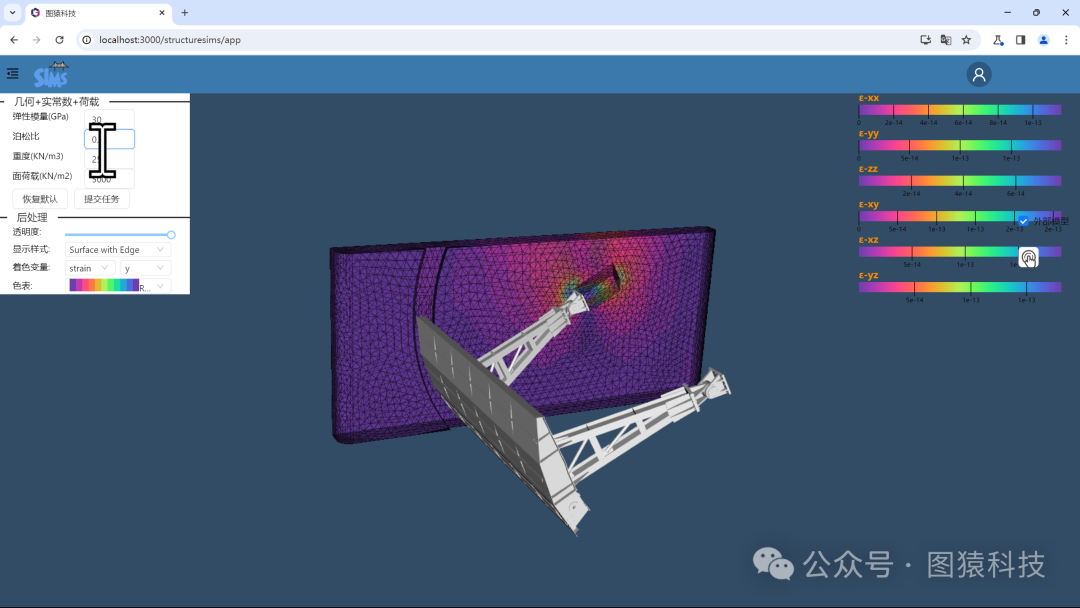Open Chrome Labs flask icon
Image resolution: width=1080 pixels, height=608 pixels.
click(998, 40)
